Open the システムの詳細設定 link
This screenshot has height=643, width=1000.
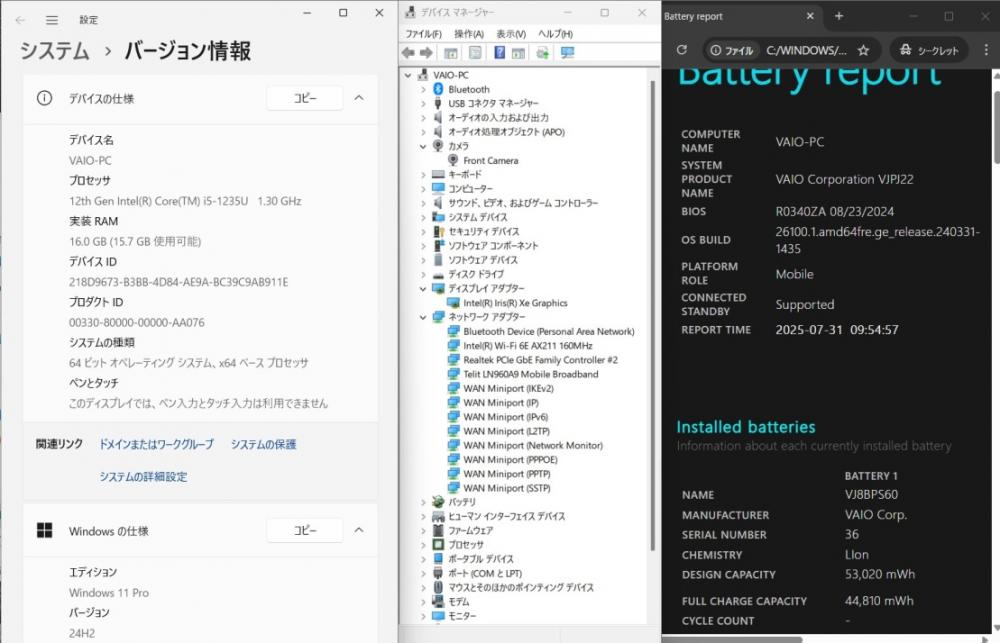click(x=143, y=477)
